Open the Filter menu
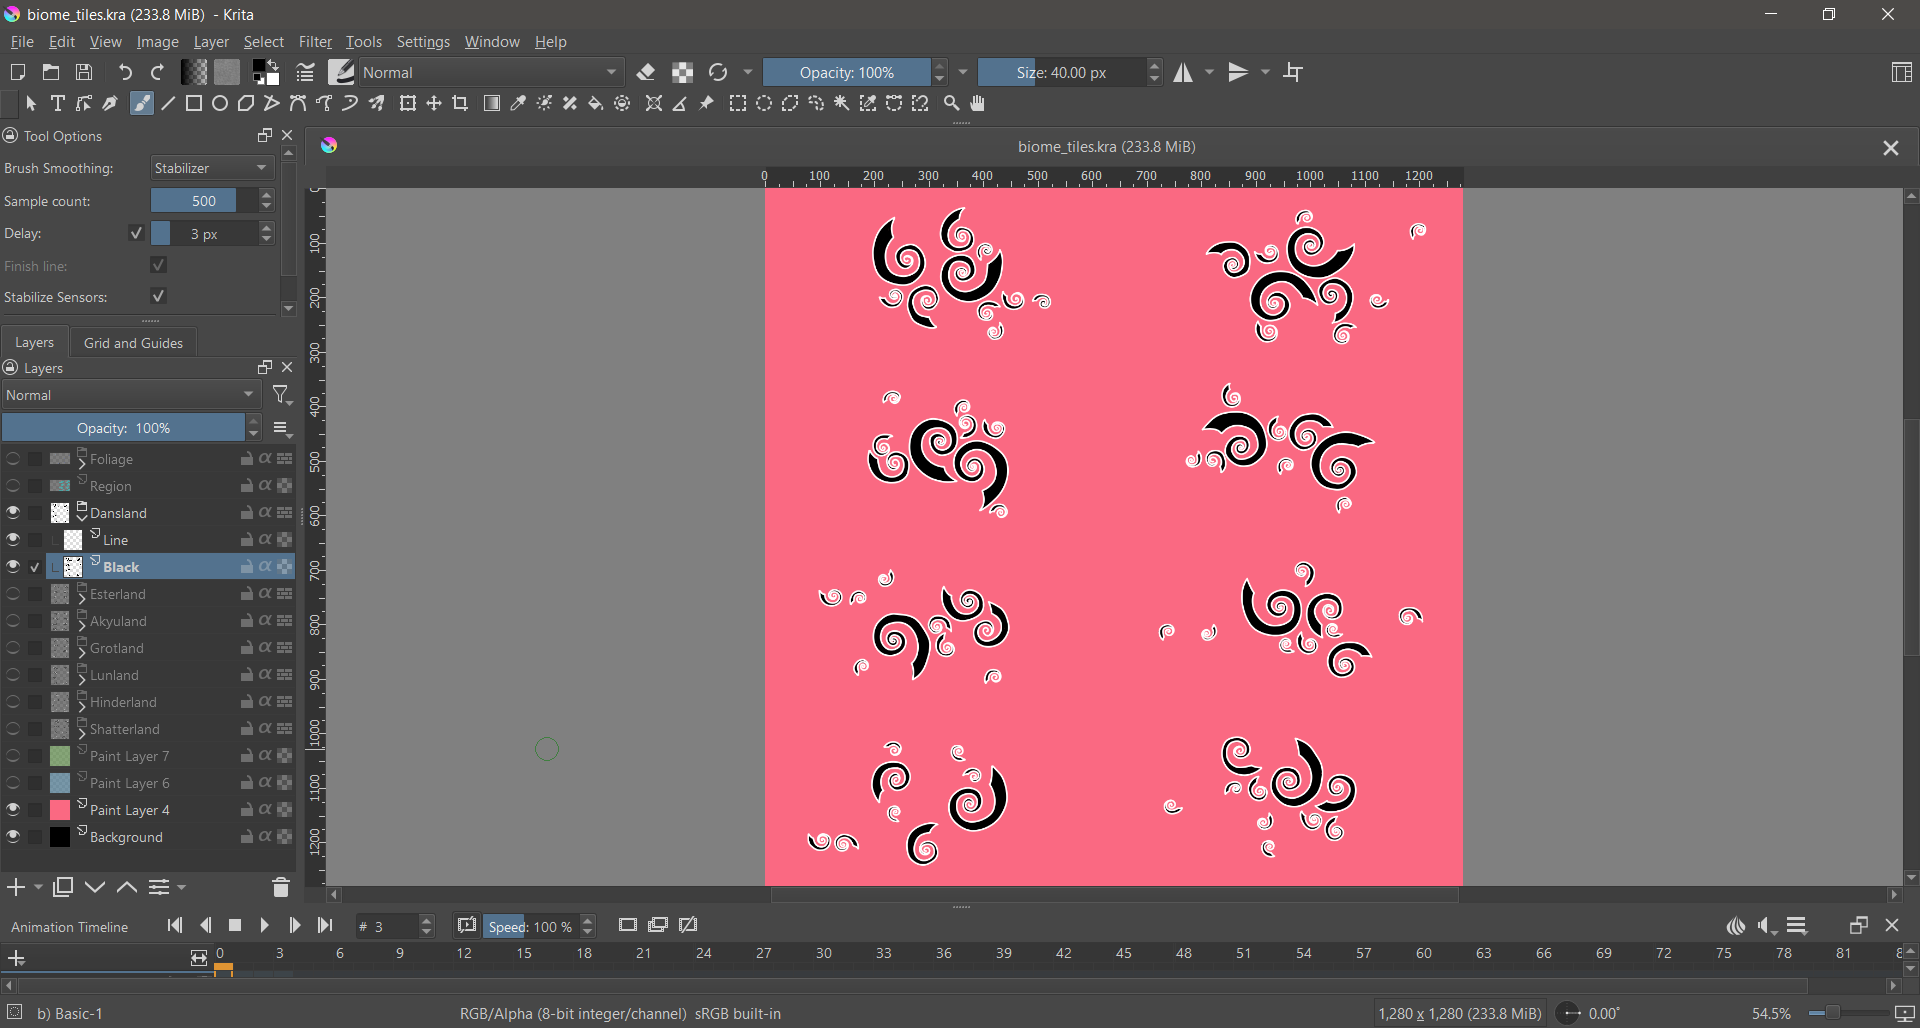The width and height of the screenshot is (1920, 1028). tap(315, 42)
